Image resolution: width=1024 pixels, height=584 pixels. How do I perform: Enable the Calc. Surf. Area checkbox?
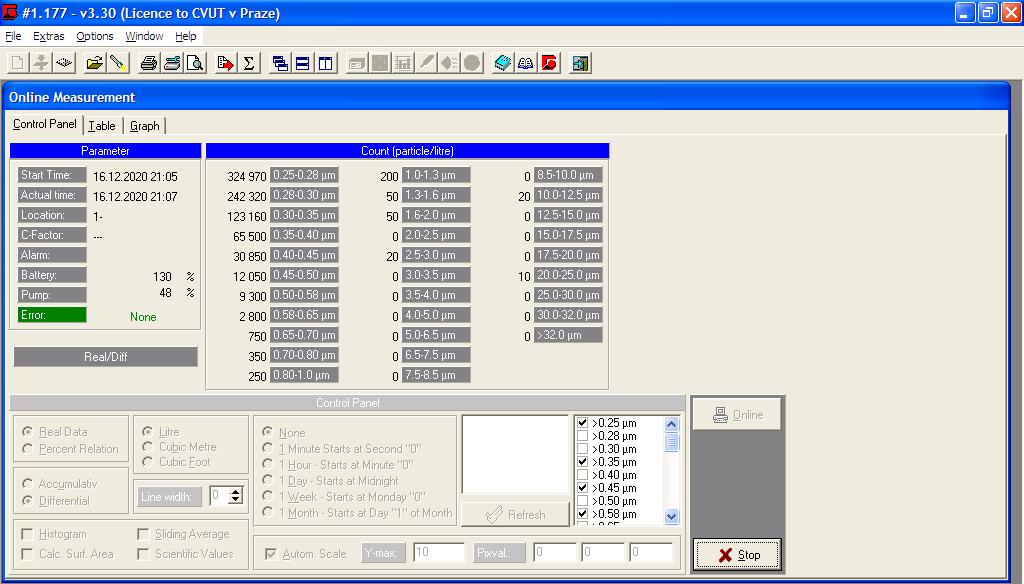[x=27, y=554]
